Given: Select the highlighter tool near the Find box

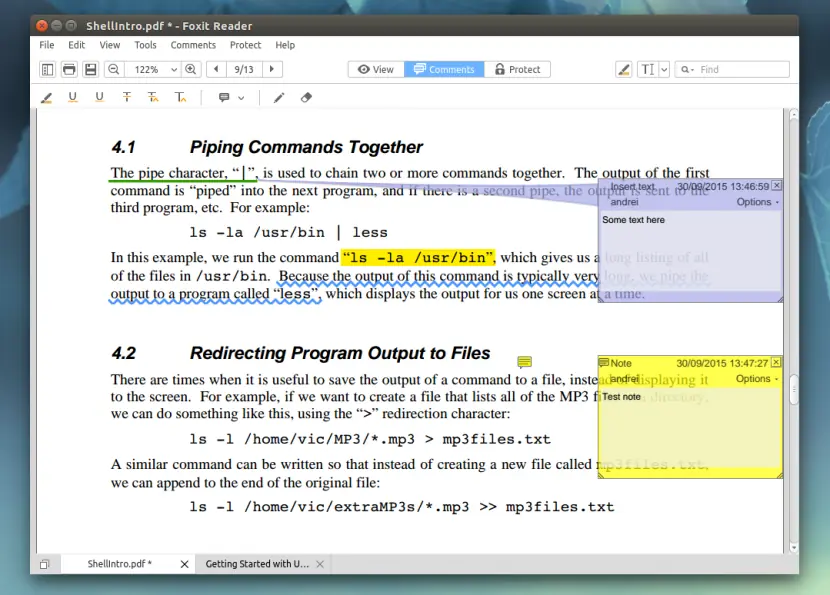Looking at the screenshot, I should tap(624, 69).
